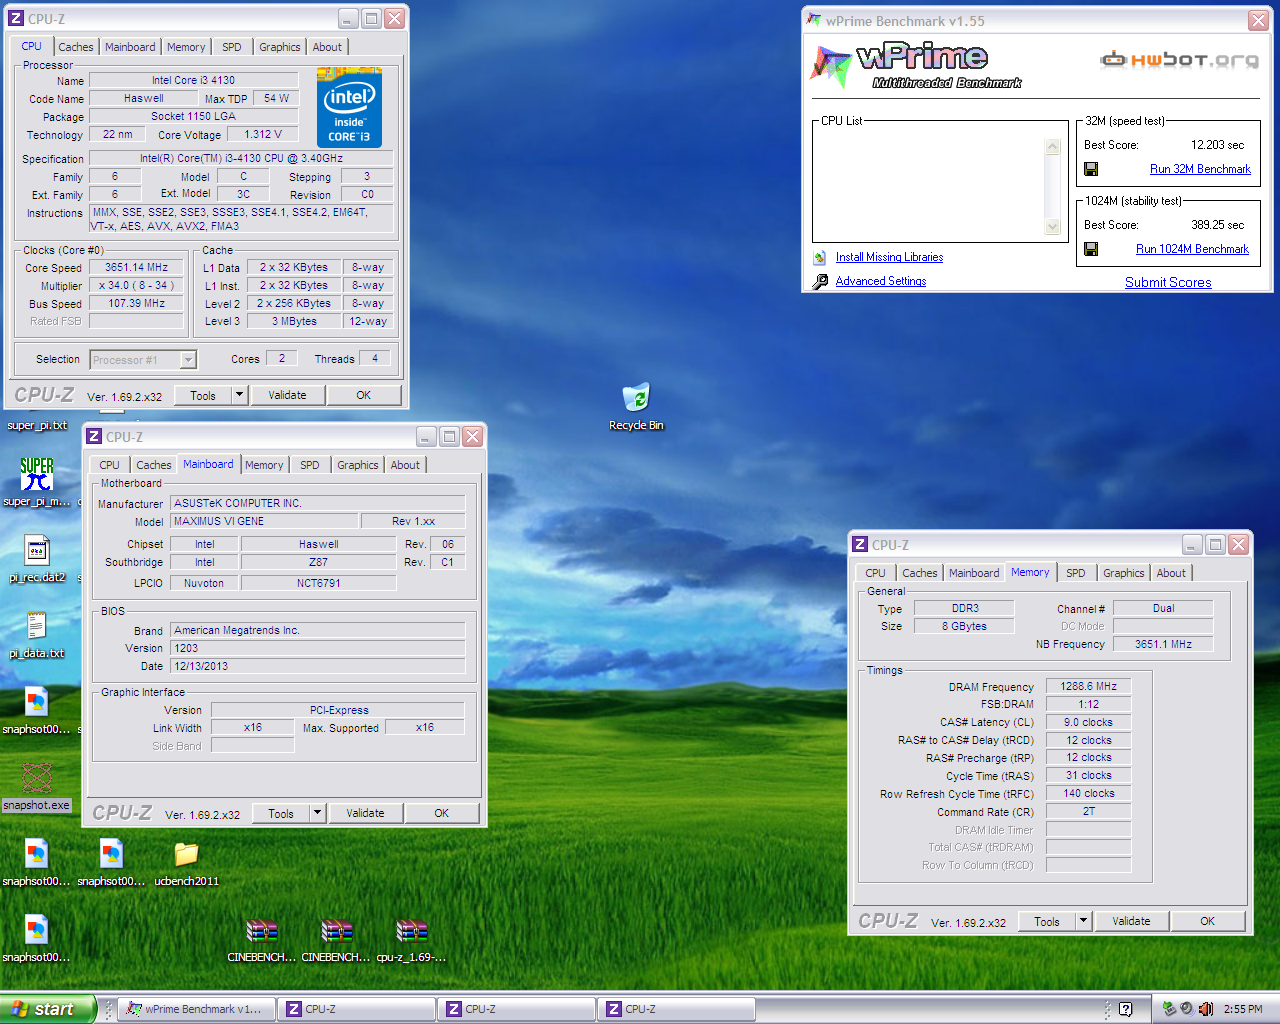Switch to Memory tab in Mainboard CPU-Z window
The height and width of the screenshot is (1024, 1280).
coord(264,465)
